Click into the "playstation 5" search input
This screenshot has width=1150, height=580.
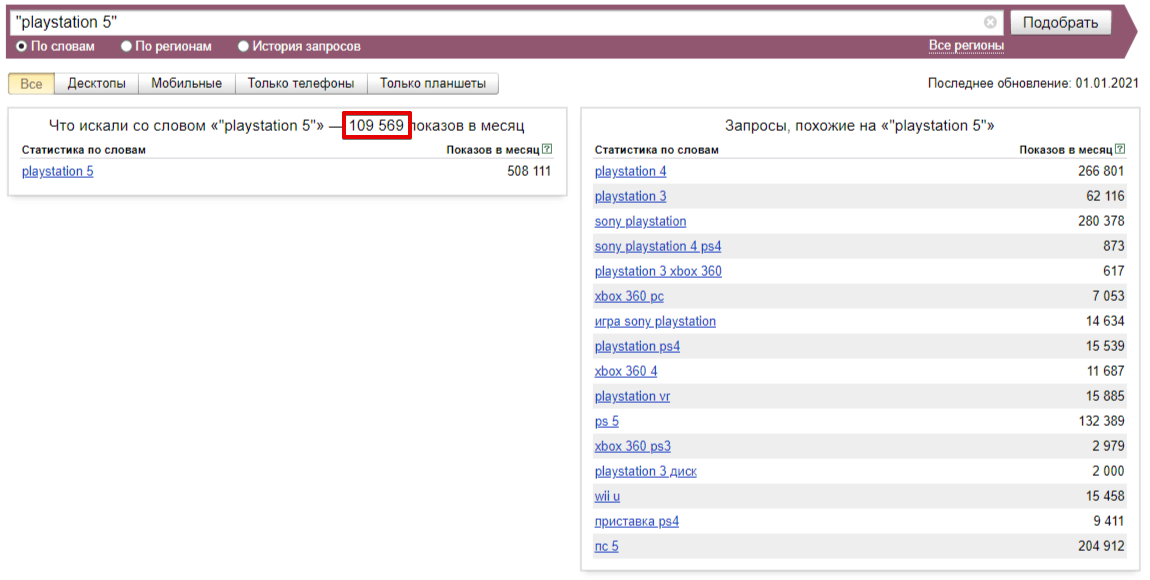pos(500,22)
